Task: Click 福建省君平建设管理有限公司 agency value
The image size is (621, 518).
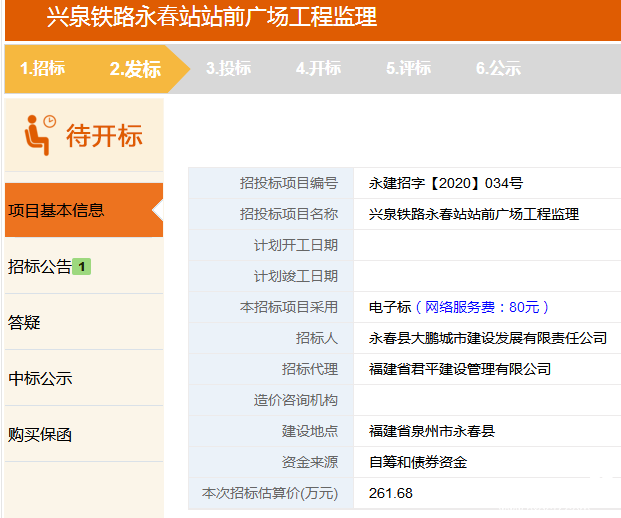Action: [x=460, y=369]
